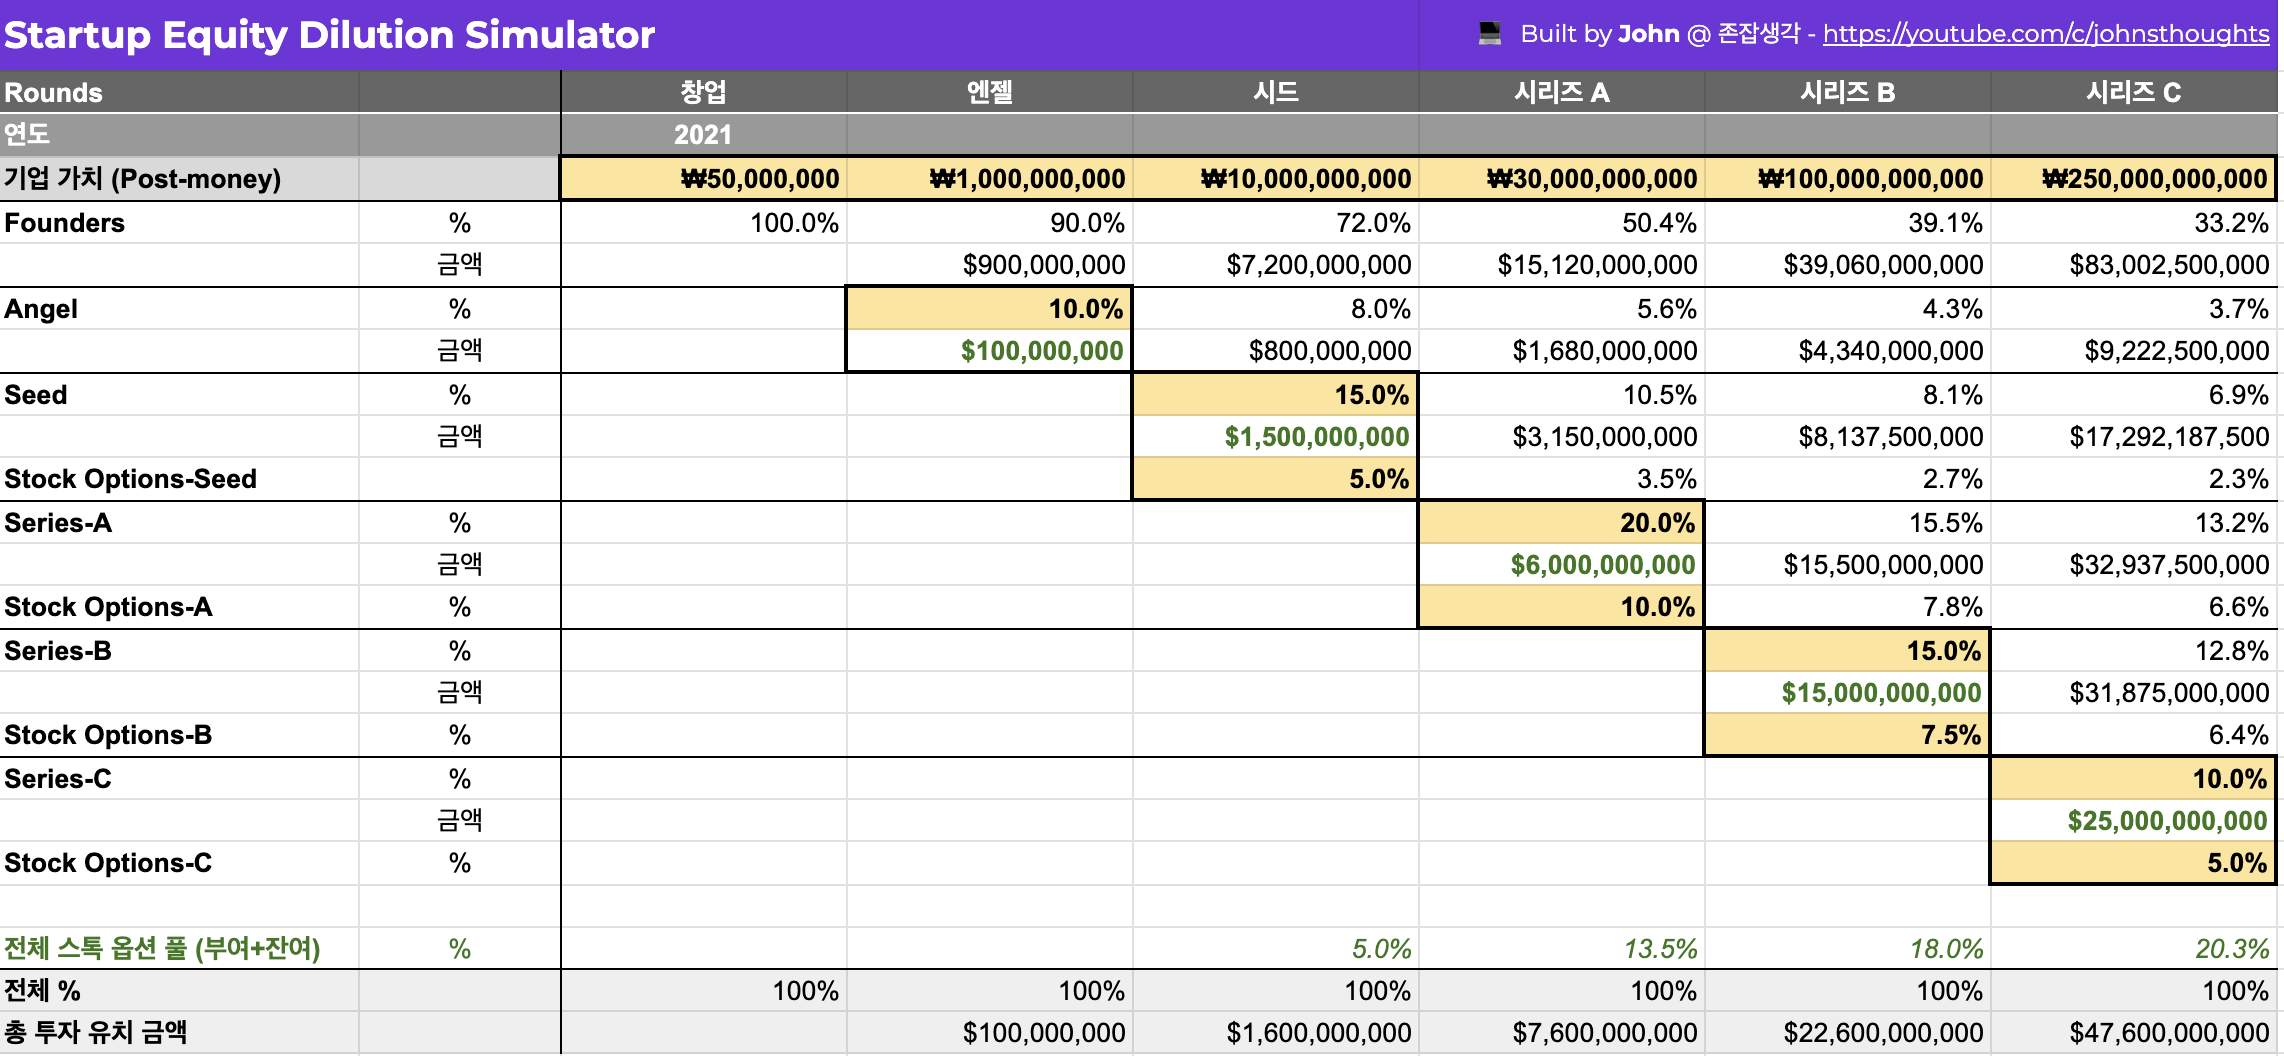This screenshot has width=2284, height=1056.
Task: Select the highlighted Stock Options-A 10.0% cell
Action: (x=1561, y=607)
